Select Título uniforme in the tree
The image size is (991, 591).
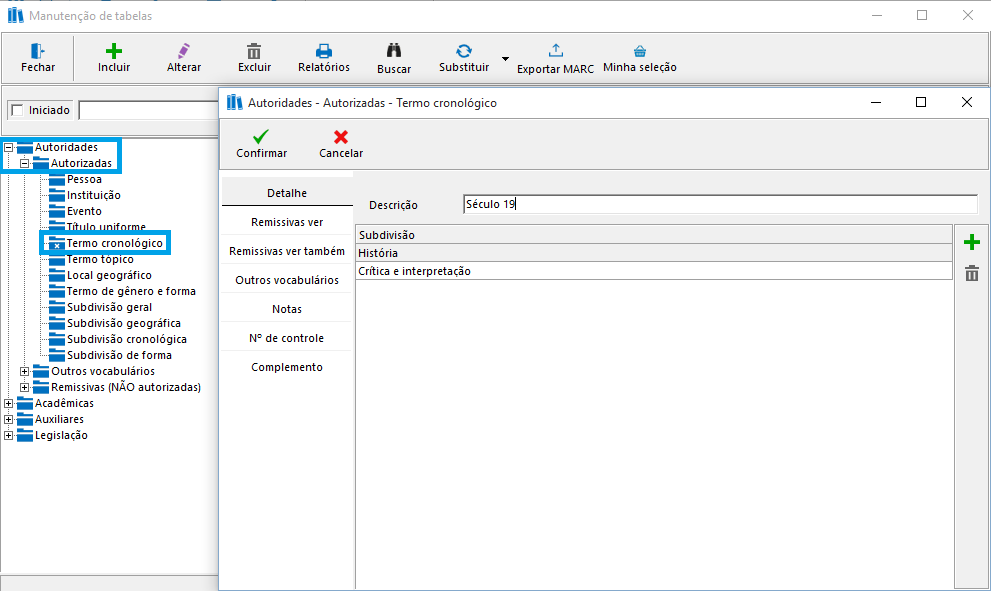(106, 227)
